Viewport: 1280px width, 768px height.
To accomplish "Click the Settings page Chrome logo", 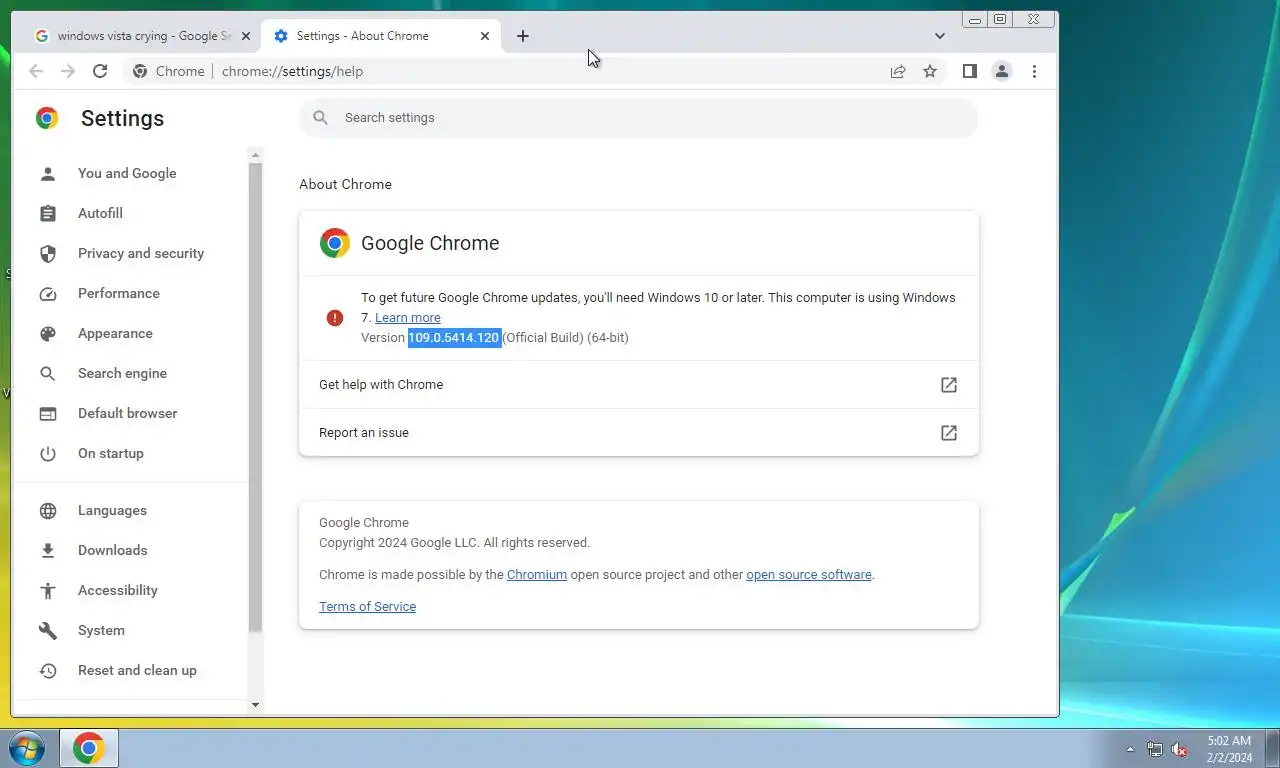I will 47,118.
